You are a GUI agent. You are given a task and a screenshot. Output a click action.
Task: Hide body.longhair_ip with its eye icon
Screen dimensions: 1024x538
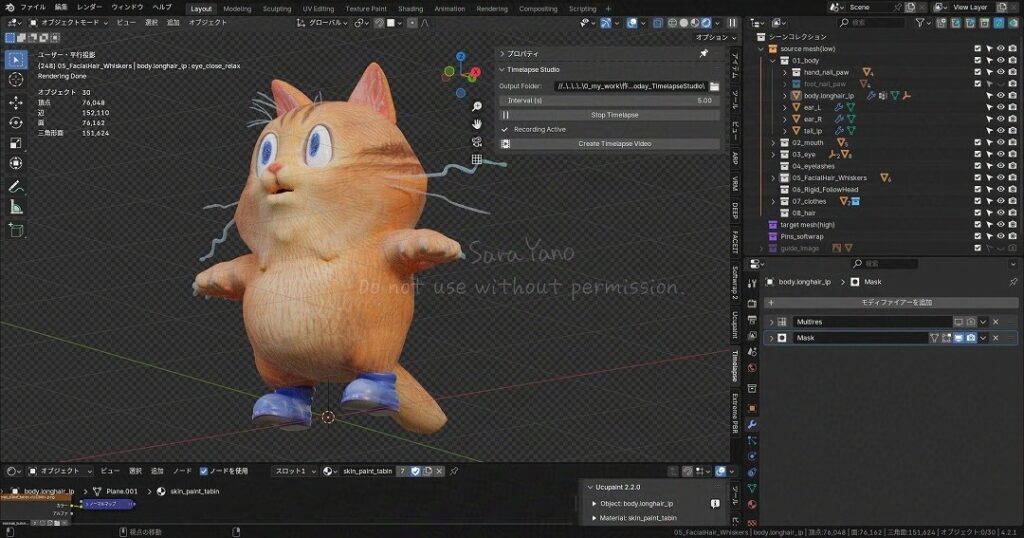(1000, 96)
